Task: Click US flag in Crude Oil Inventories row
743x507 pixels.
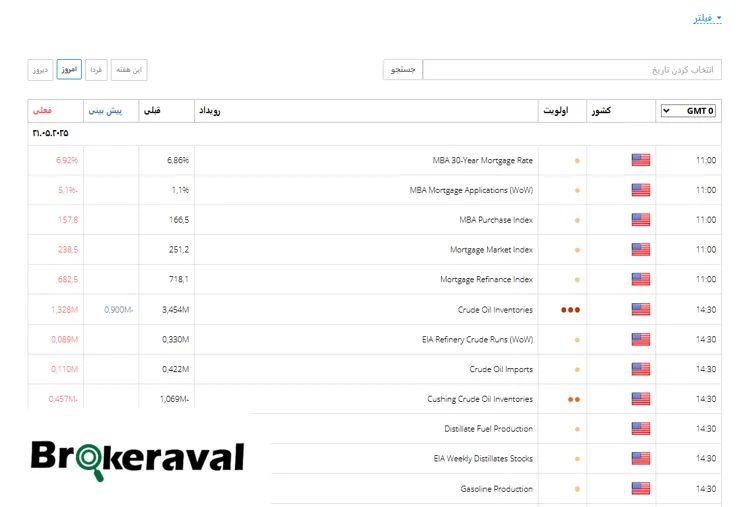Action: (641, 310)
